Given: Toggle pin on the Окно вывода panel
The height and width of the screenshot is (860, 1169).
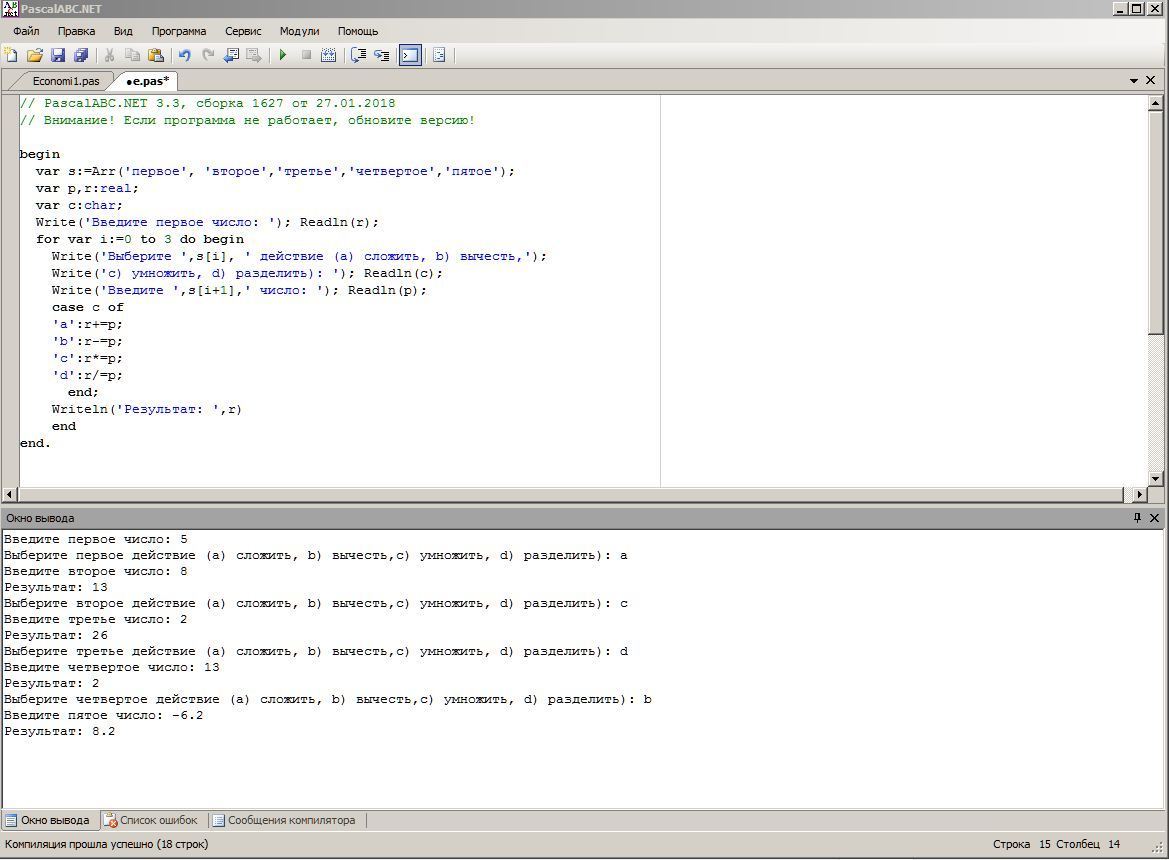Looking at the screenshot, I should coord(1137,518).
